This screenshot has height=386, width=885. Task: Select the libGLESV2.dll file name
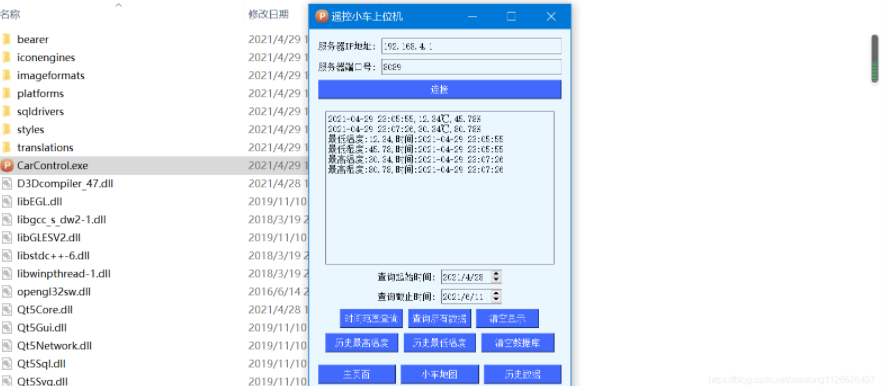click(49, 238)
